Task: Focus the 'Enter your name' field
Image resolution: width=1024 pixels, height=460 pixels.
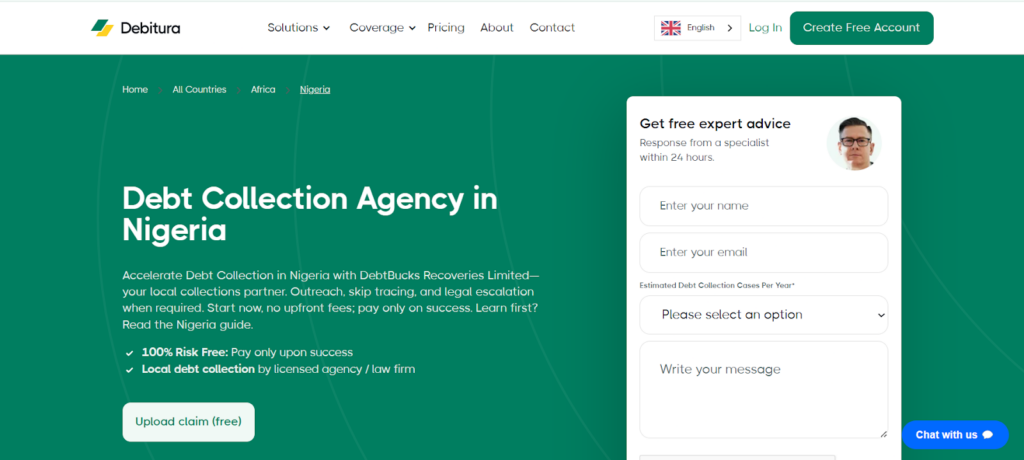Action: coord(764,206)
